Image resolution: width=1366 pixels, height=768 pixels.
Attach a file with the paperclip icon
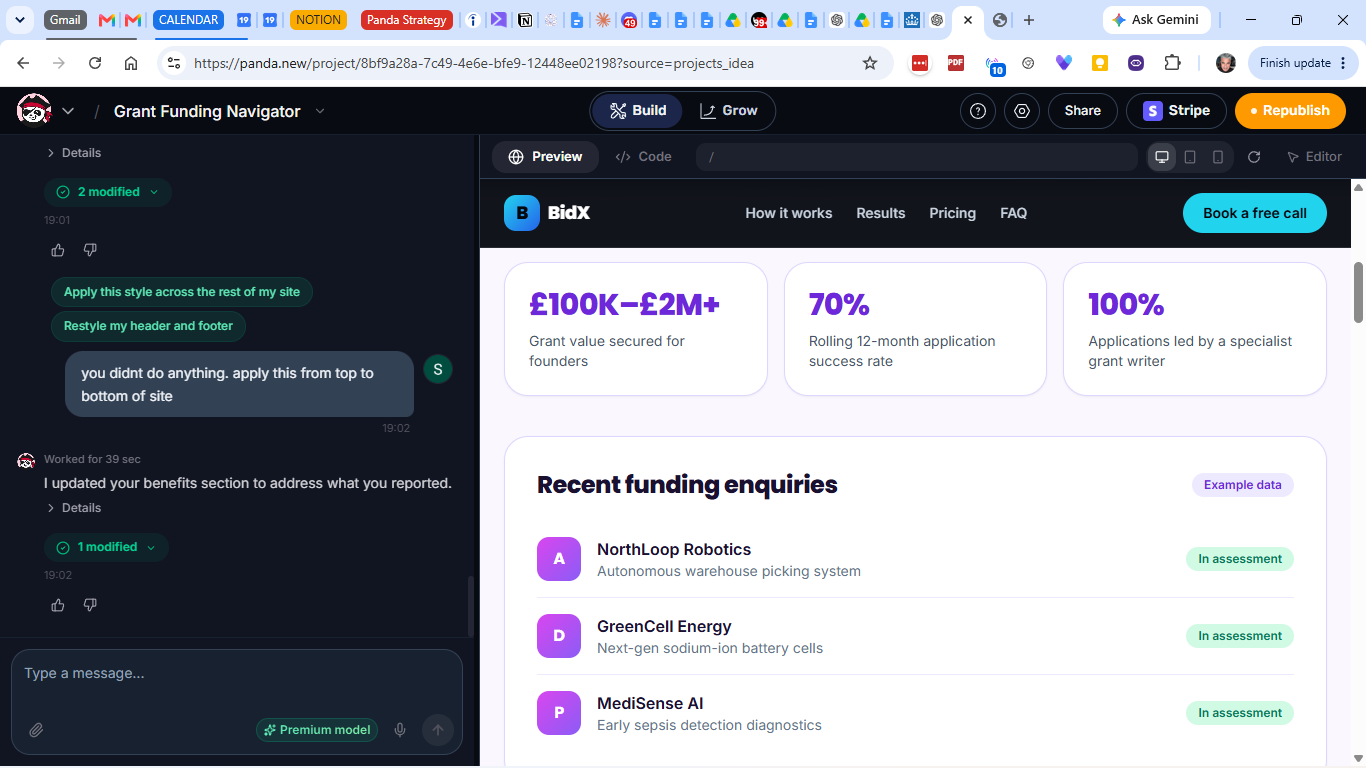36,730
